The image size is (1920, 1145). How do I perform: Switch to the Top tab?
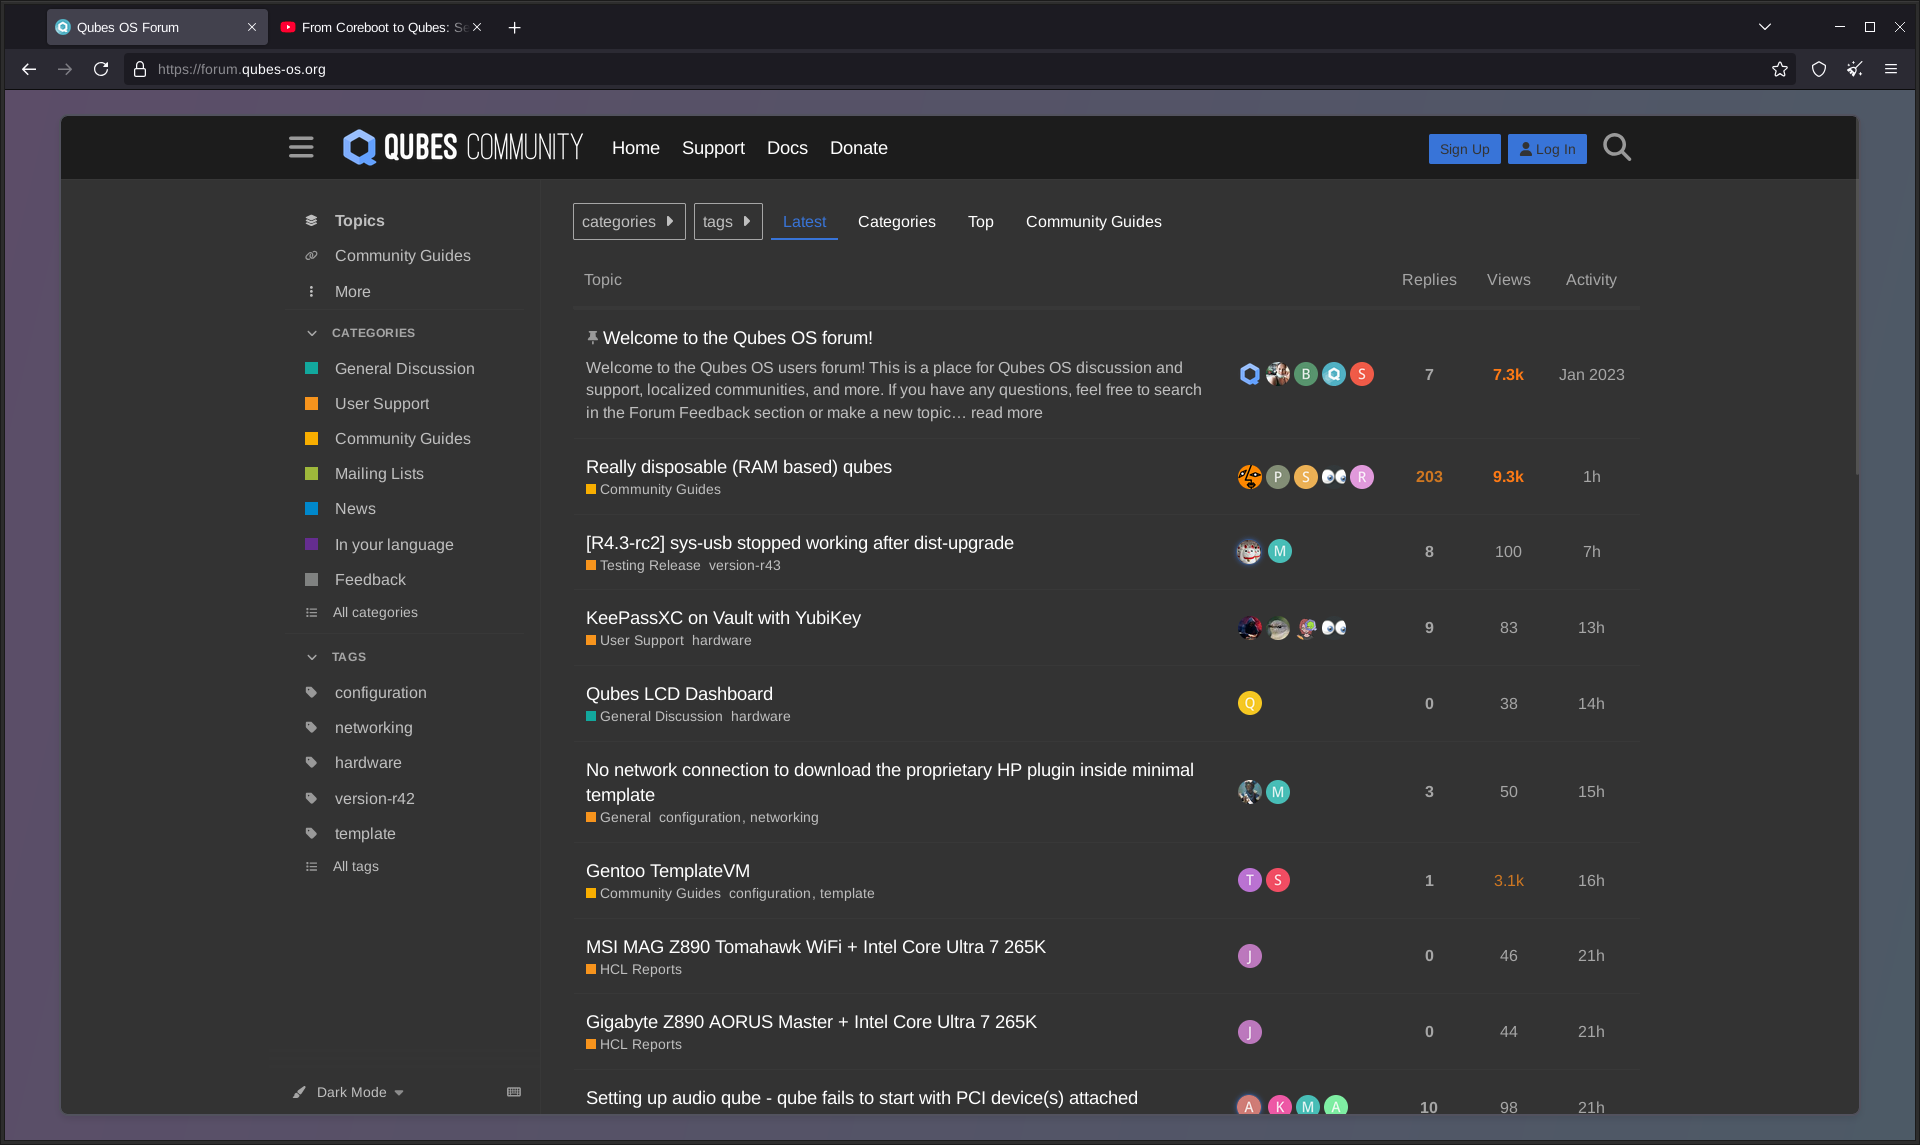(980, 221)
